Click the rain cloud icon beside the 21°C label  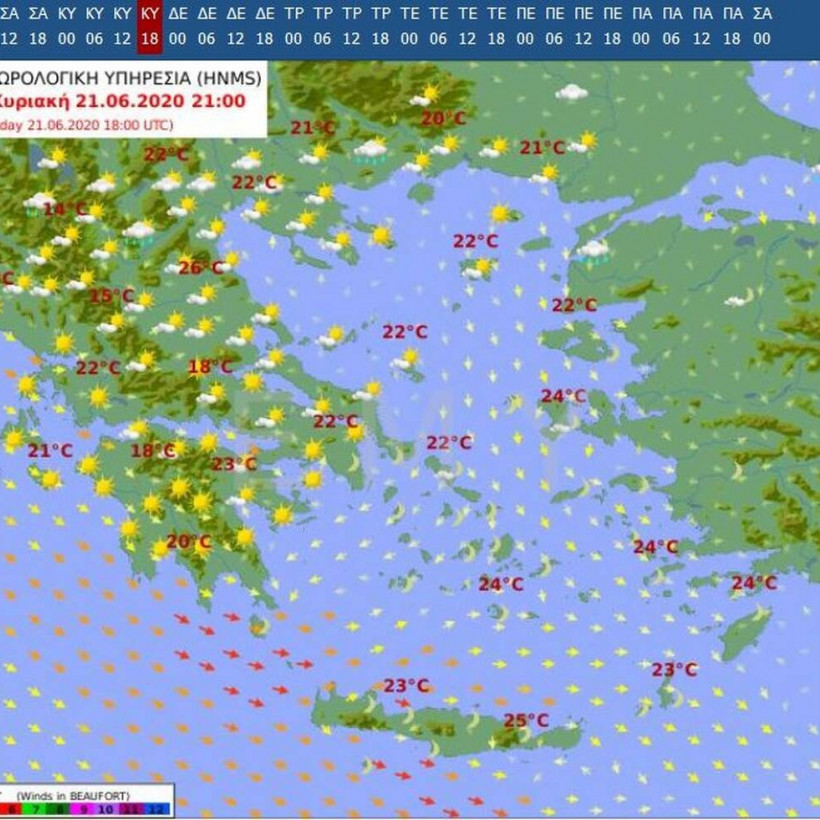371,150
